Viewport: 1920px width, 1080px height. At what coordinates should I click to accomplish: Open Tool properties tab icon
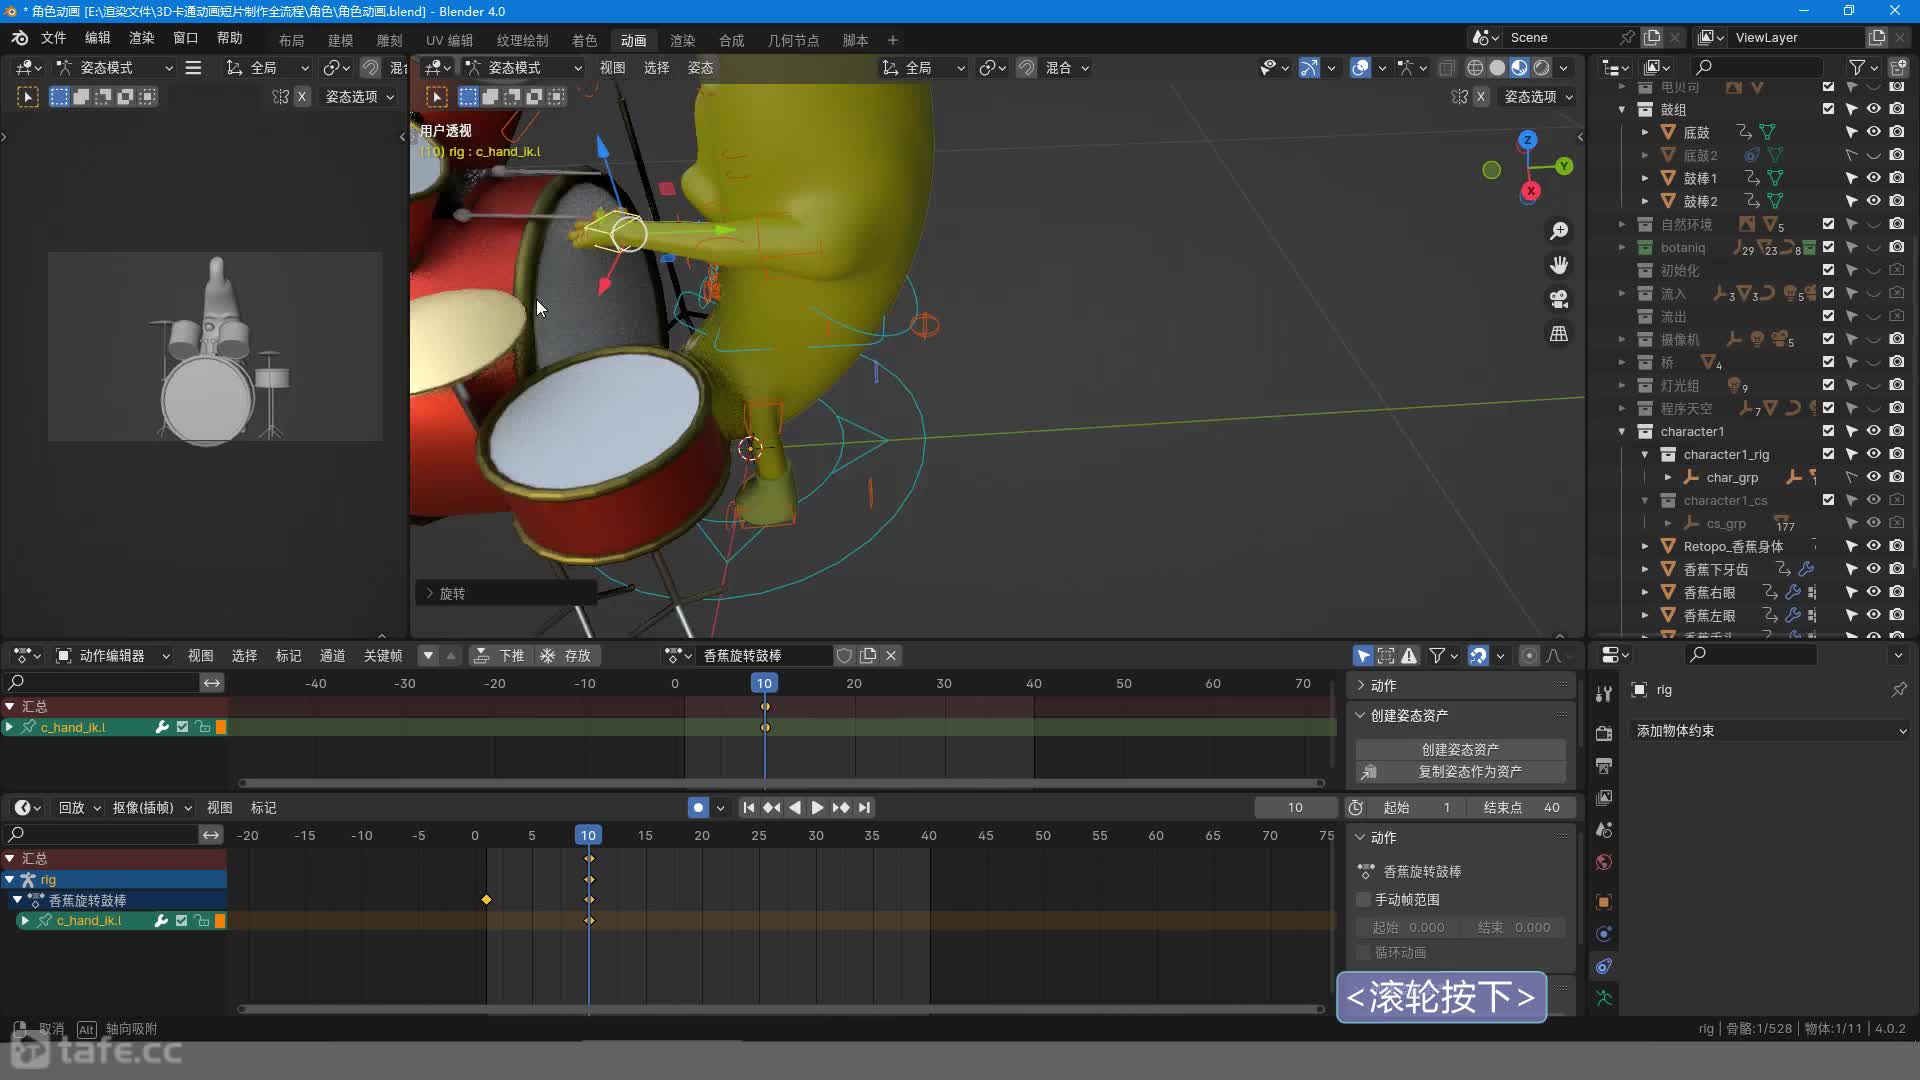pyautogui.click(x=1604, y=694)
